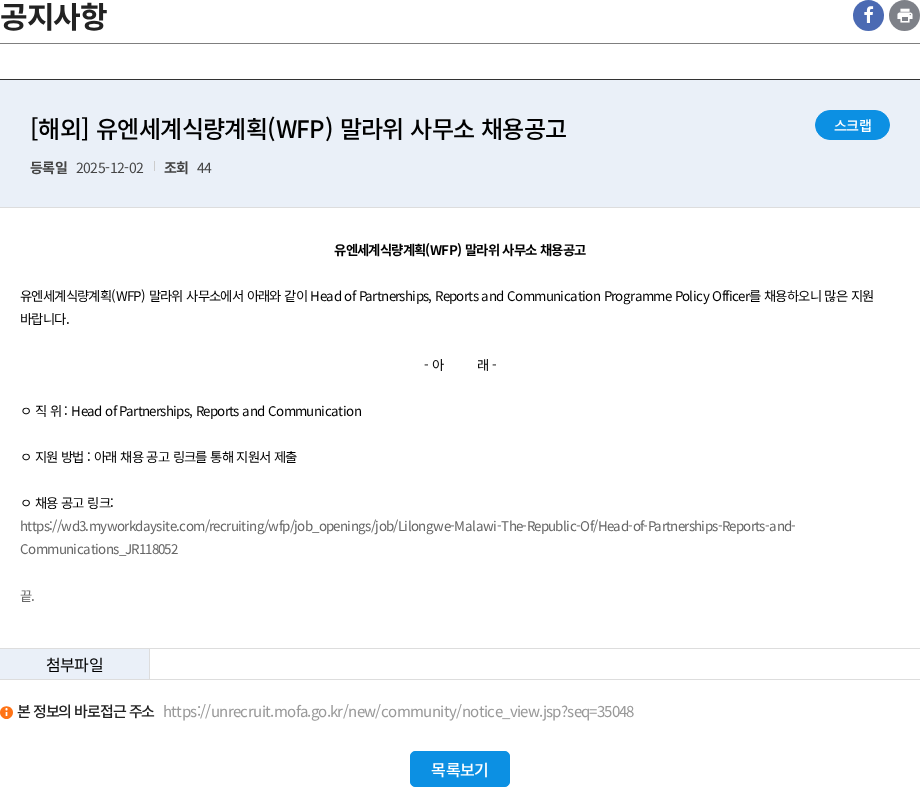The width and height of the screenshot is (920, 787).
Task: Click the 지원 방법 line
Action: tap(159, 457)
